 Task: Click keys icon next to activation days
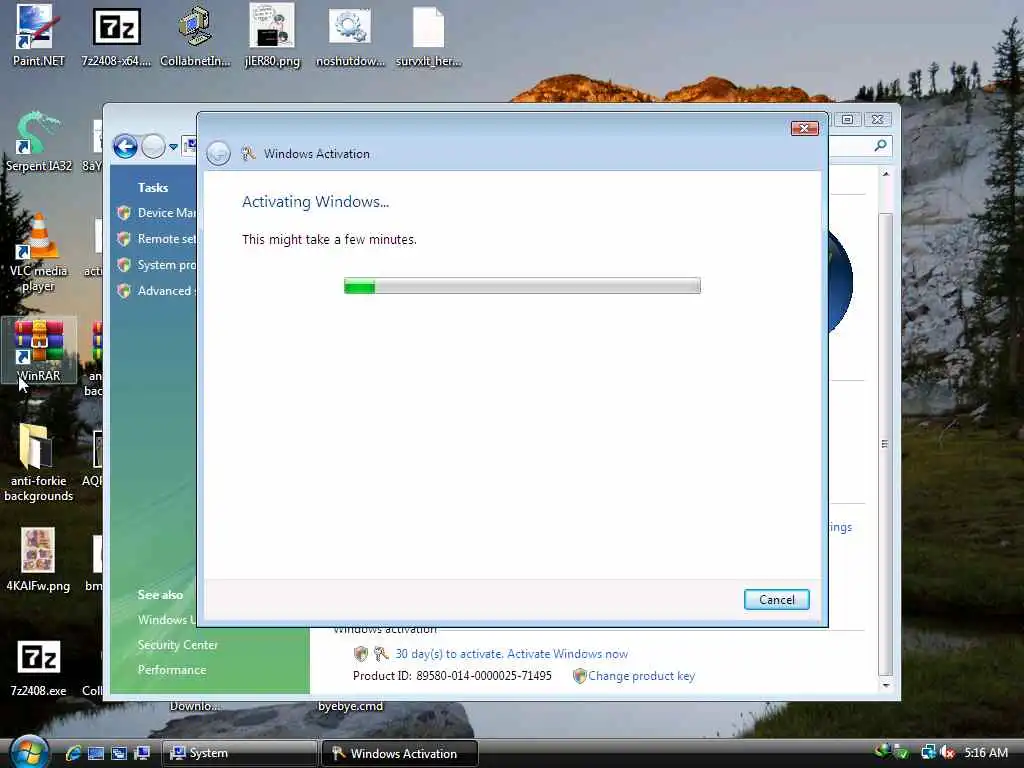(381, 654)
